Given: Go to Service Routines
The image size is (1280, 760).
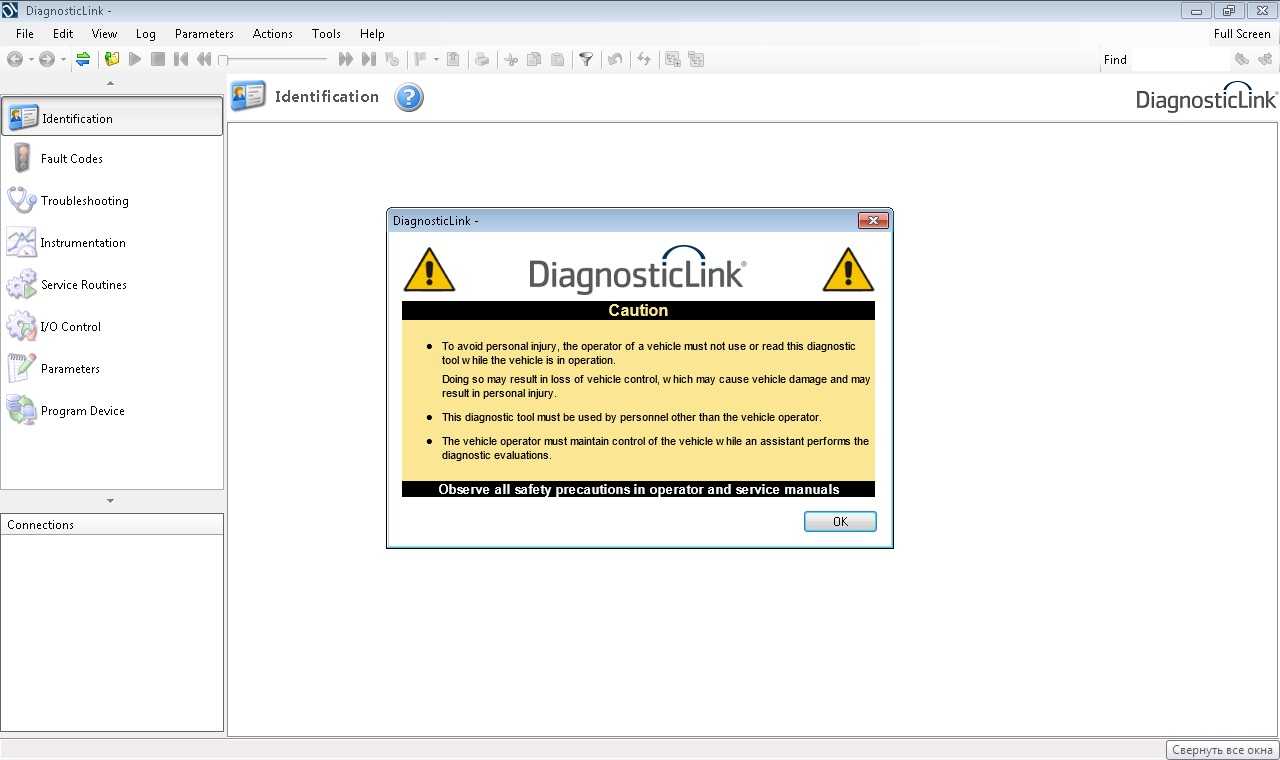Looking at the screenshot, I should coord(83,285).
